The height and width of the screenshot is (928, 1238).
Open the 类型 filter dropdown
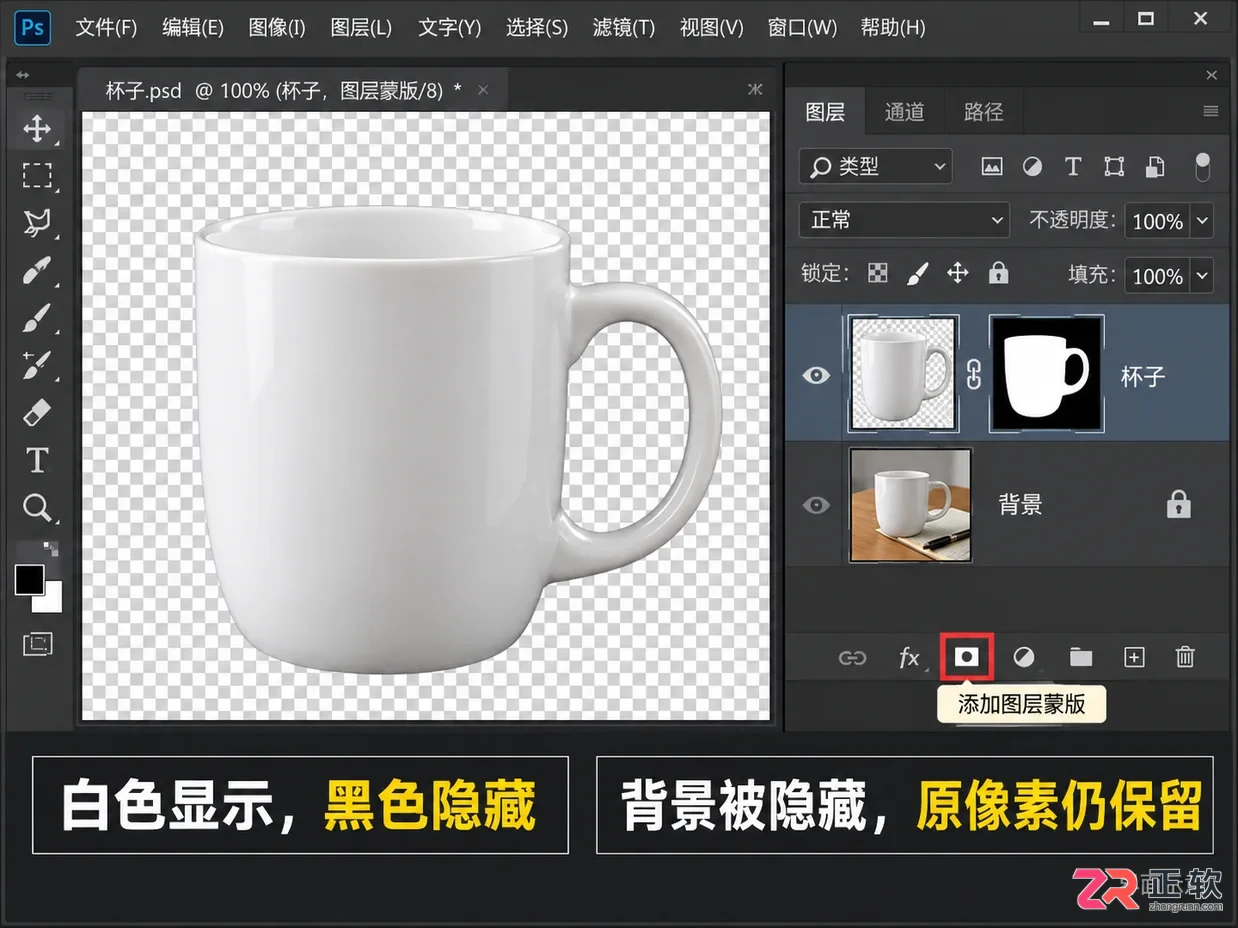coord(876,167)
